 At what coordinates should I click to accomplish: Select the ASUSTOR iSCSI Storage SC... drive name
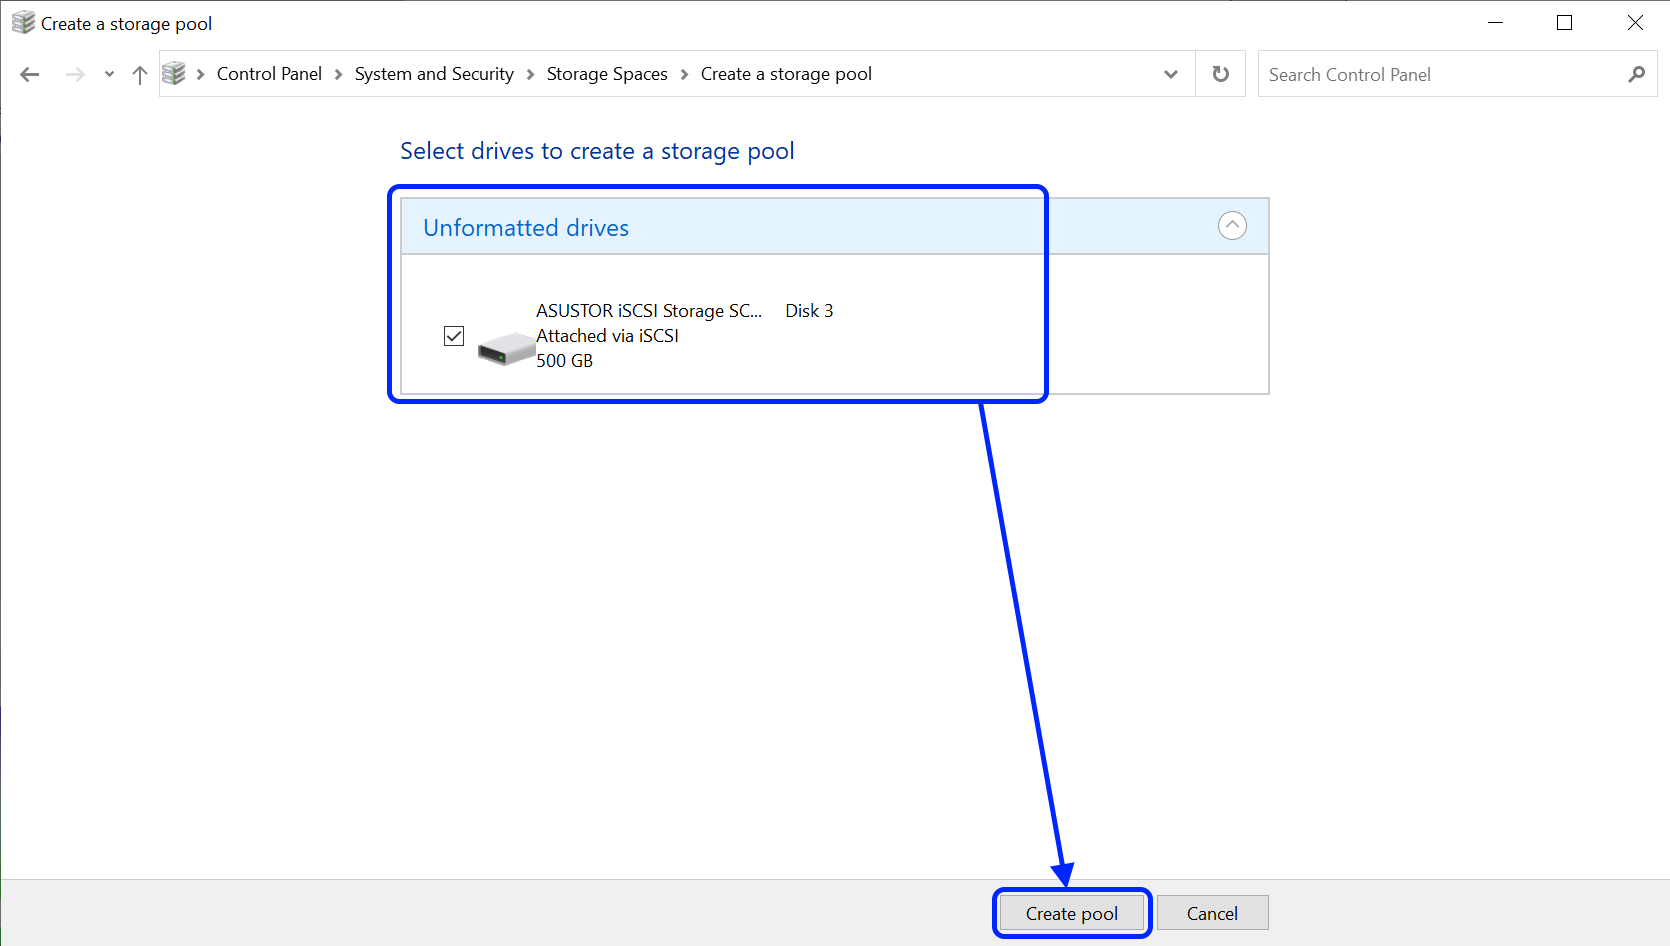coord(649,311)
